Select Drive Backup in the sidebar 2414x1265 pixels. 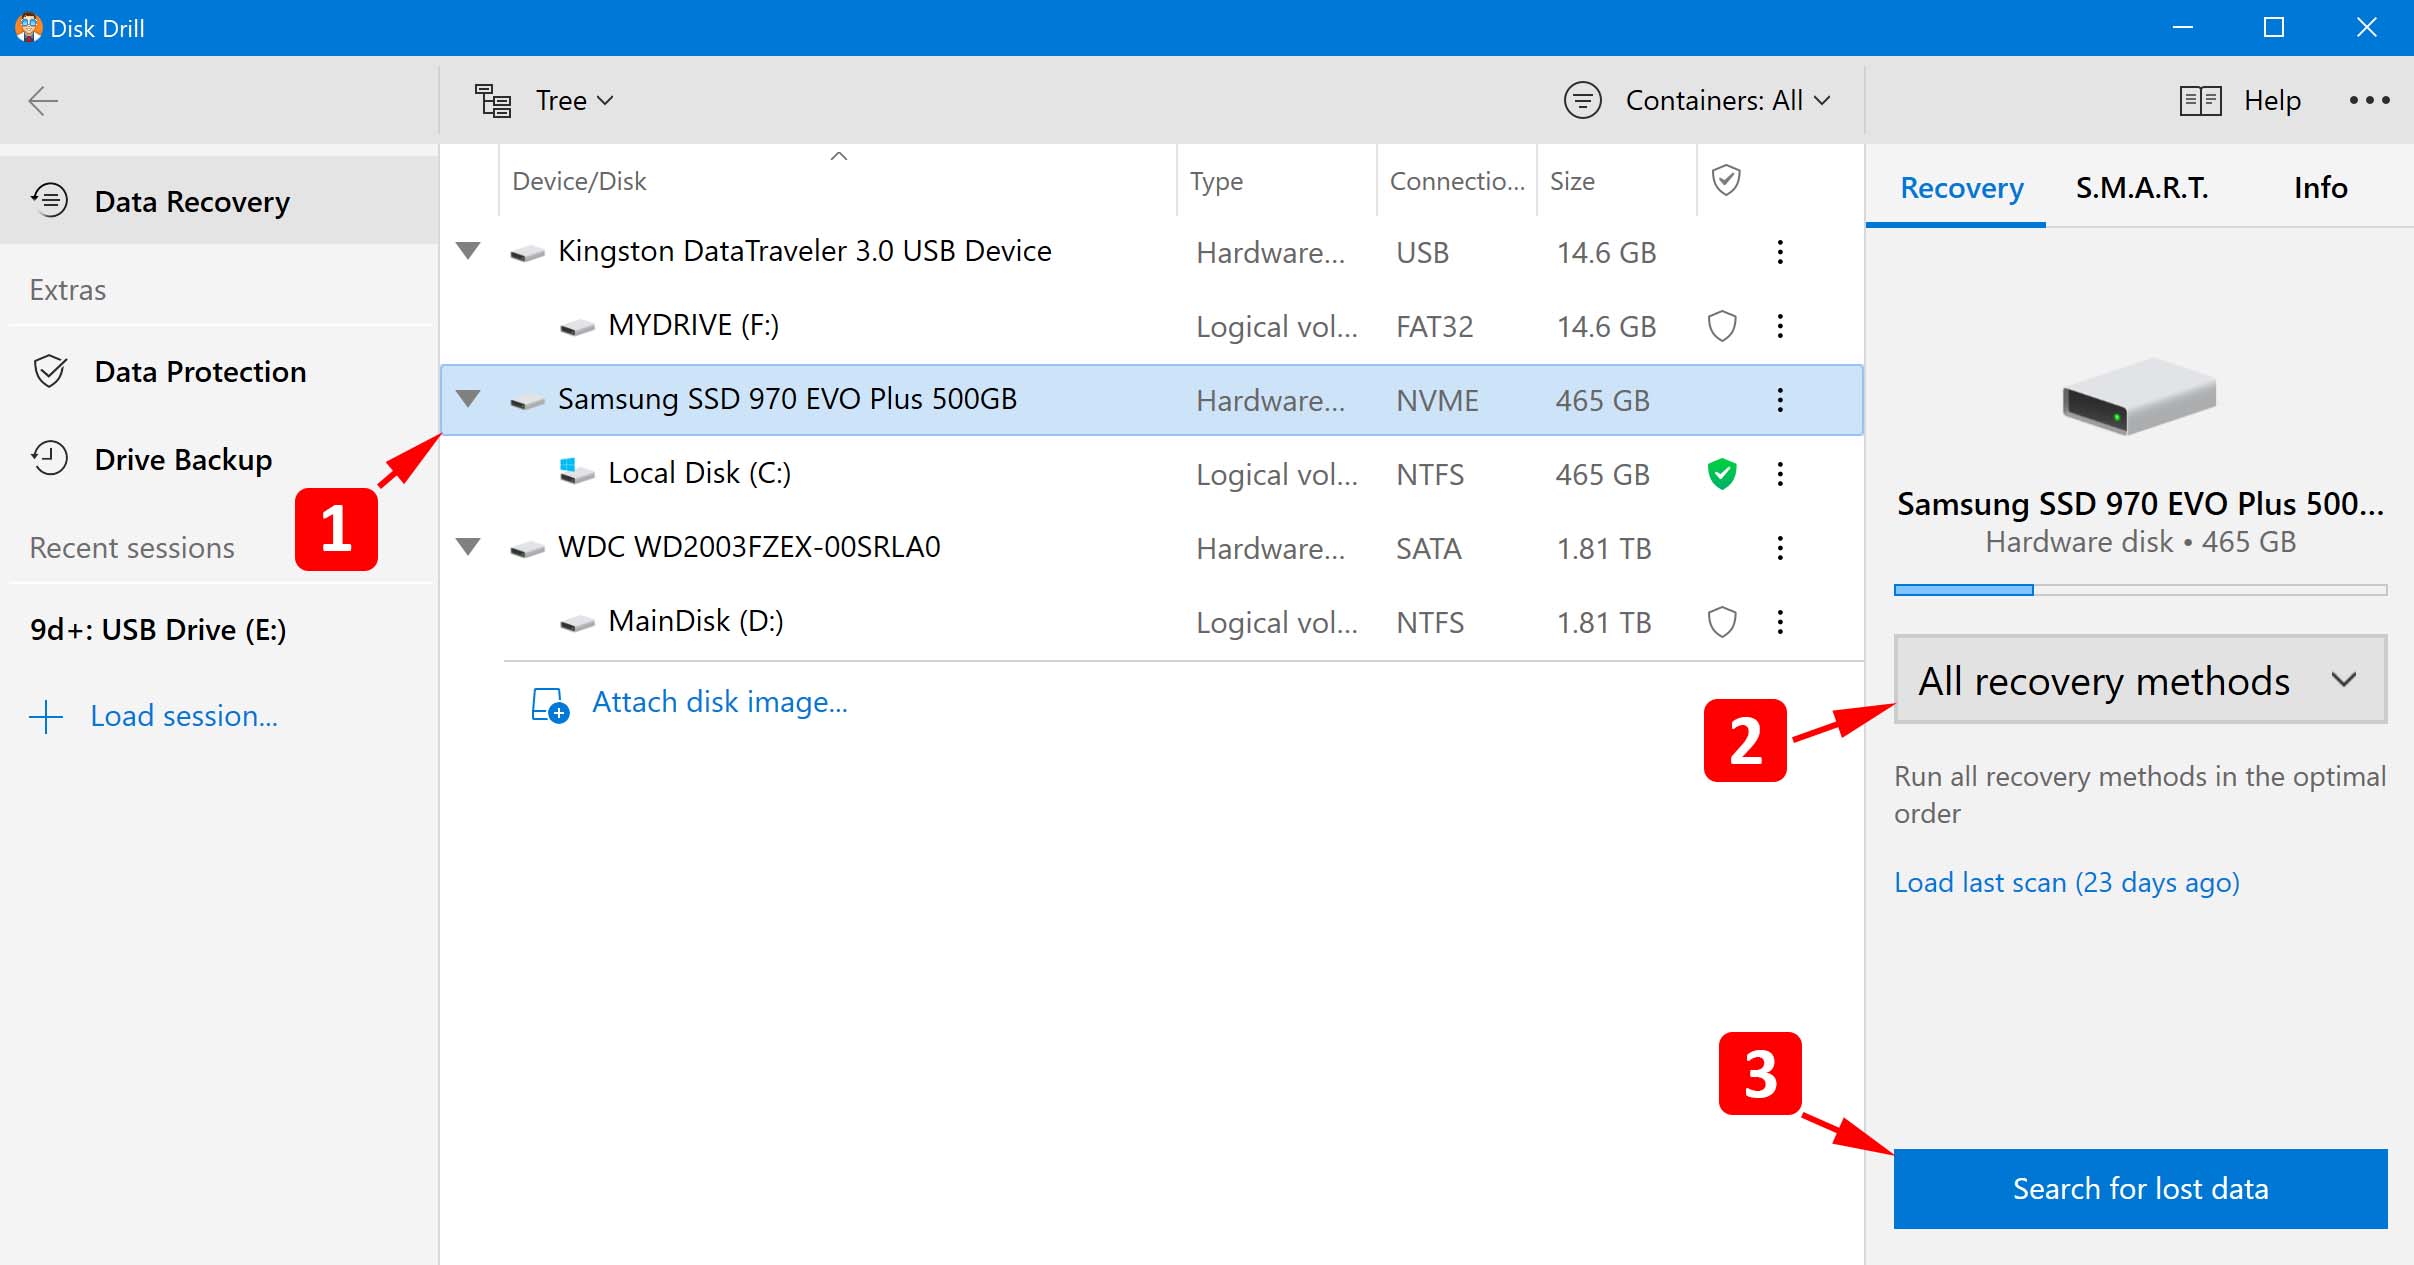point(219,459)
